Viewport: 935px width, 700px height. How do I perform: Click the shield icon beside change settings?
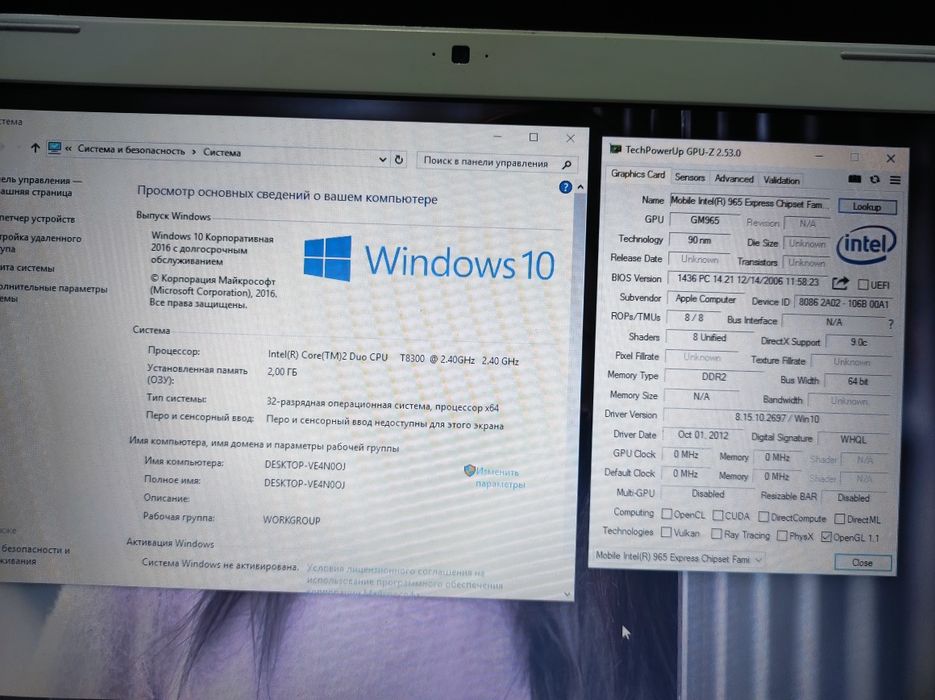coord(469,470)
